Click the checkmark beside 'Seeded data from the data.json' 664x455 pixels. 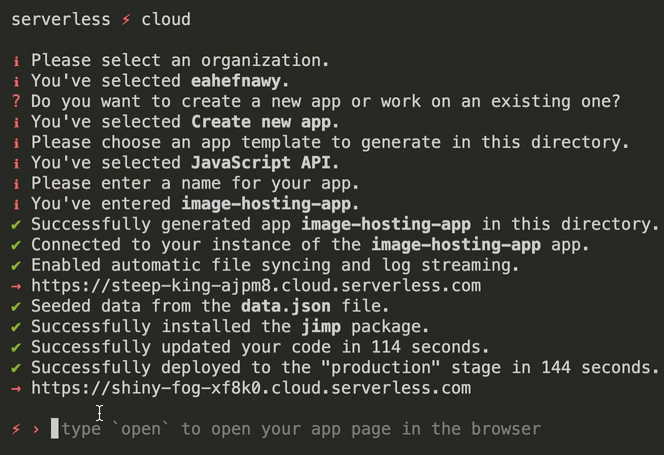click(16, 306)
